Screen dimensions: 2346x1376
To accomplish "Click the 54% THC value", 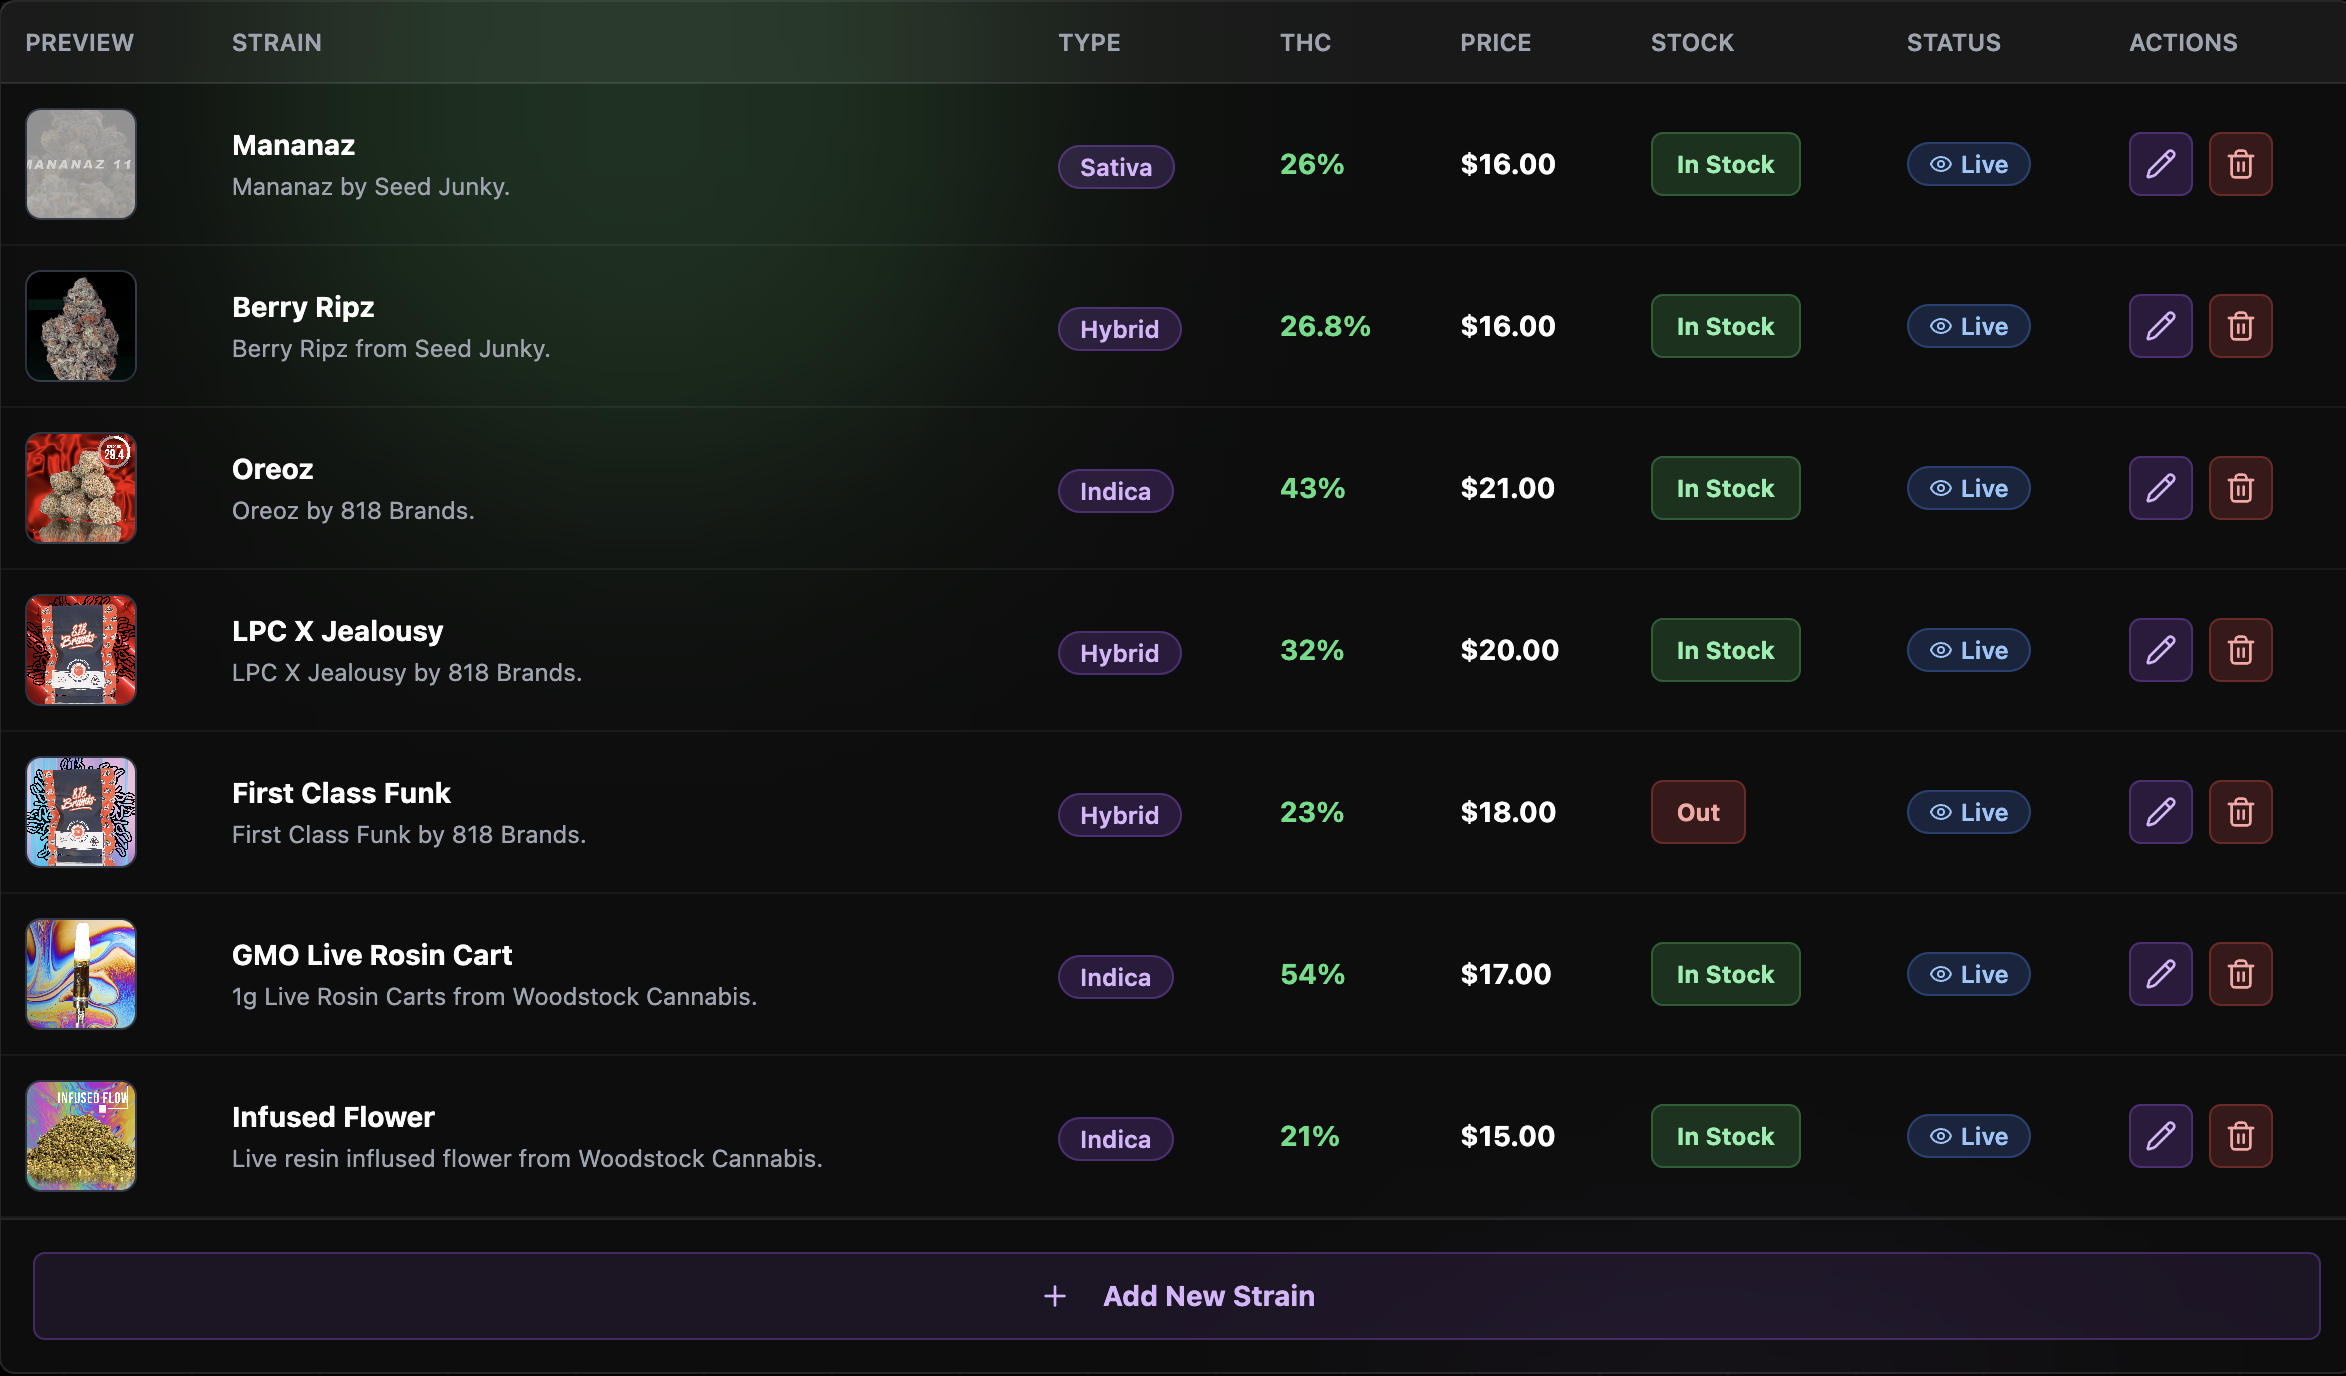I will pyautogui.click(x=1312, y=974).
